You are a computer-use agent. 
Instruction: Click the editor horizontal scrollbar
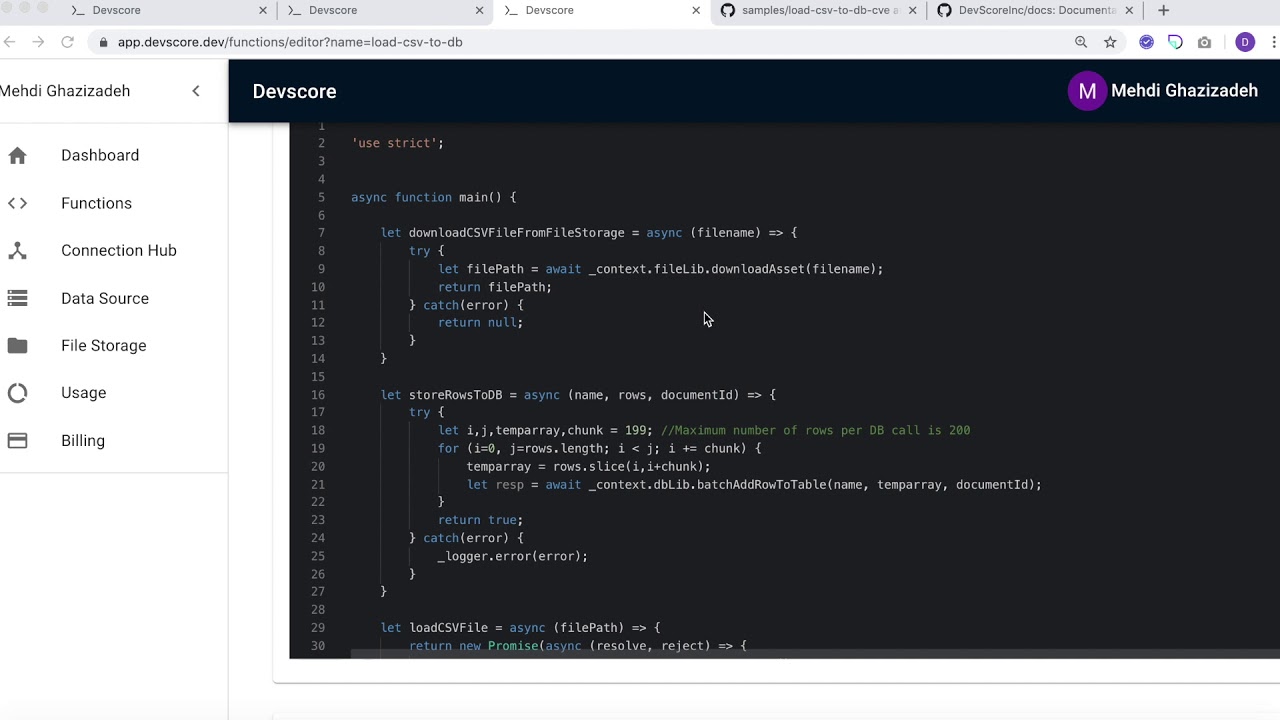coord(815,656)
